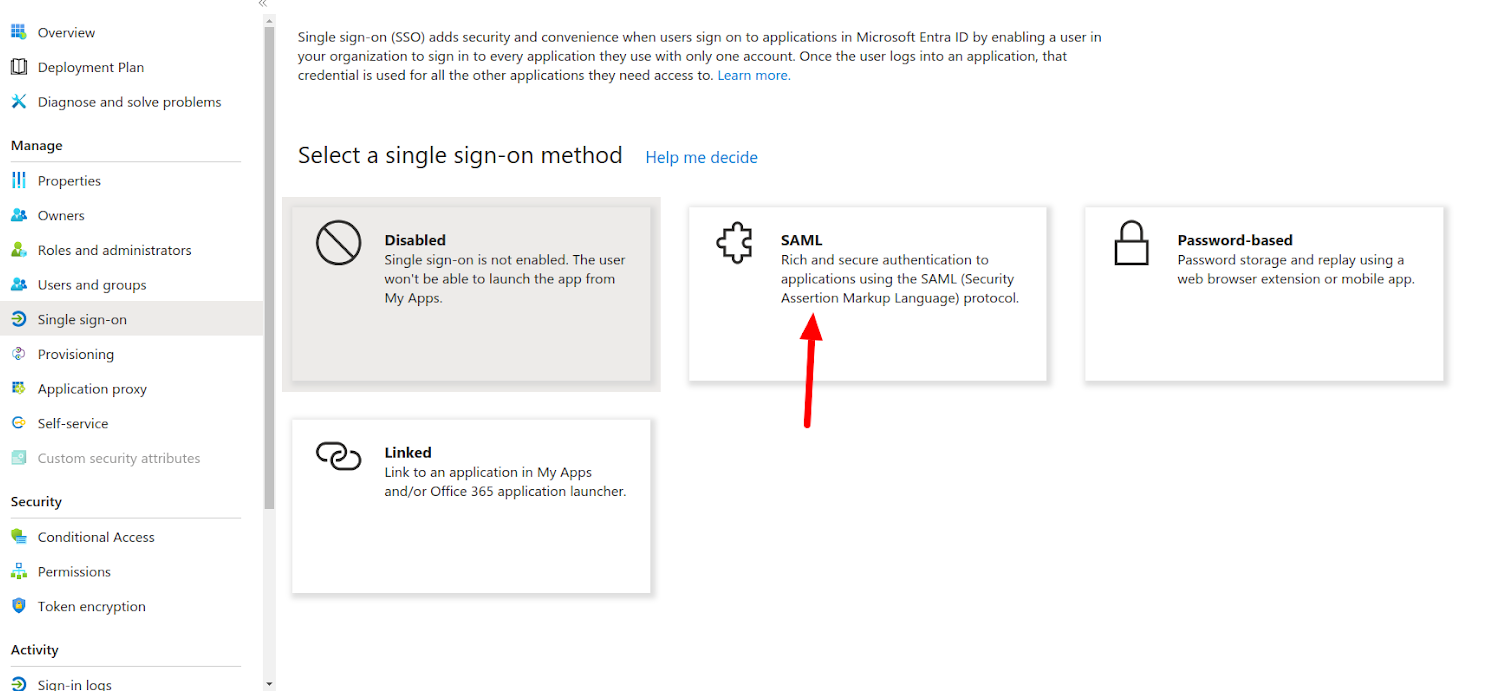This screenshot has height=691, width=1497.
Task: Open the Learn more link
Action: [x=753, y=76]
